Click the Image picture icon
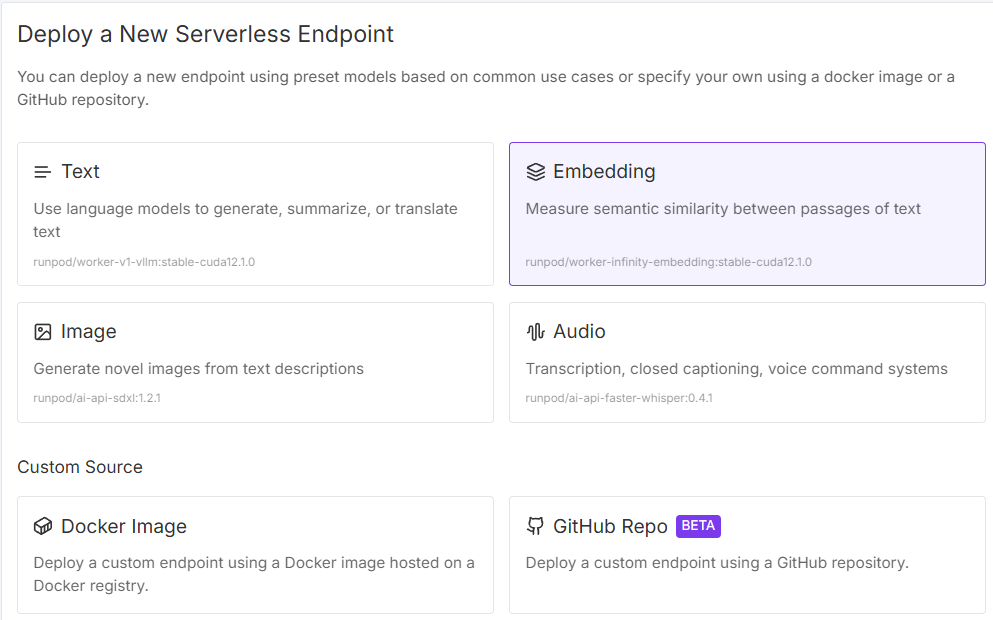Image resolution: width=993 pixels, height=620 pixels. [x=42, y=332]
